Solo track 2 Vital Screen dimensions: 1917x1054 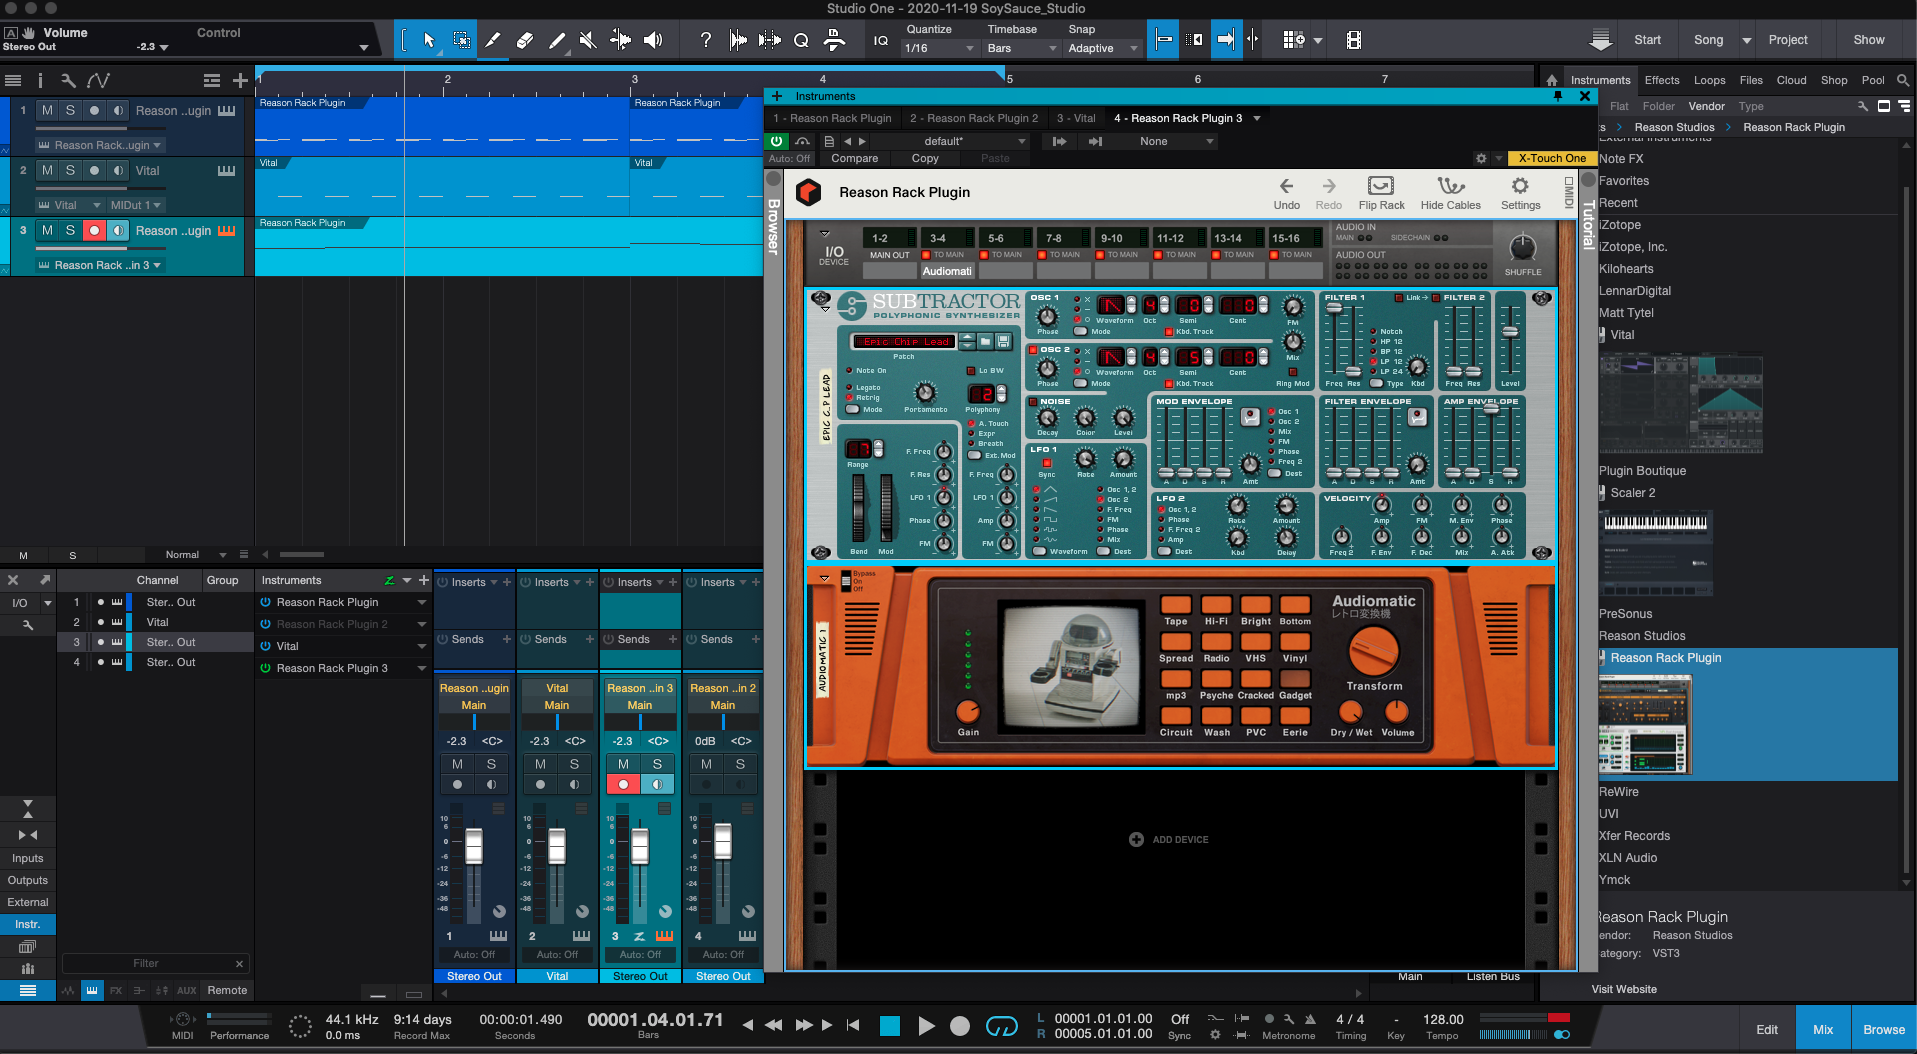pyautogui.click(x=70, y=170)
